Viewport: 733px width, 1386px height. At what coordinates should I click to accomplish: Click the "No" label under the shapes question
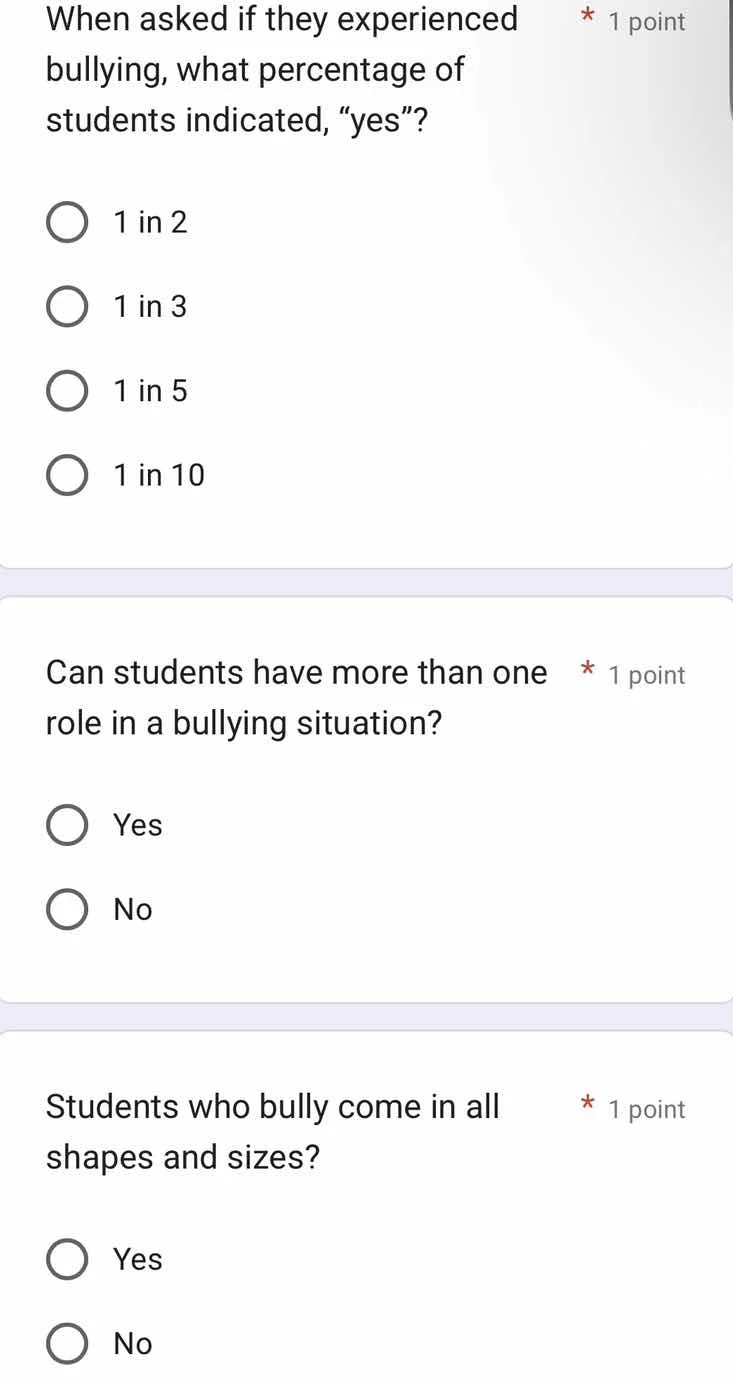click(132, 1343)
